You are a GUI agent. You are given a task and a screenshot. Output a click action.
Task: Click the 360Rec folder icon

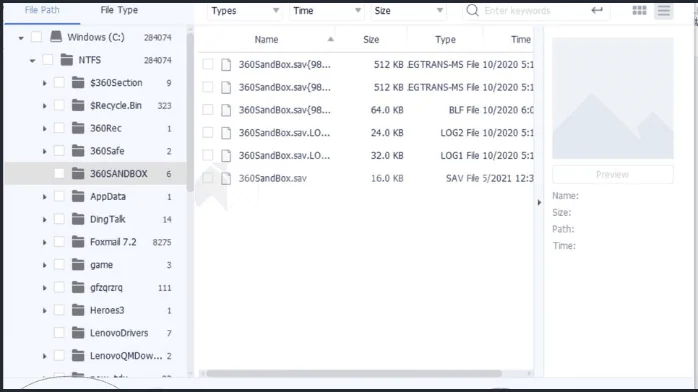(x=78, y=128)
